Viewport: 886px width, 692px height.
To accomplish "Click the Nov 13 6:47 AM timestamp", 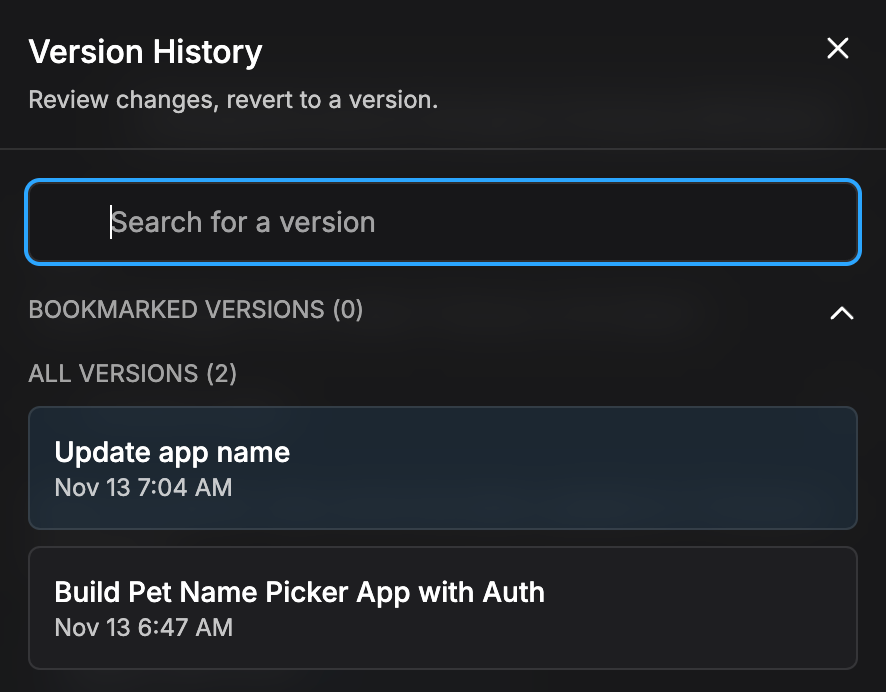I will (x=144, y=628).
